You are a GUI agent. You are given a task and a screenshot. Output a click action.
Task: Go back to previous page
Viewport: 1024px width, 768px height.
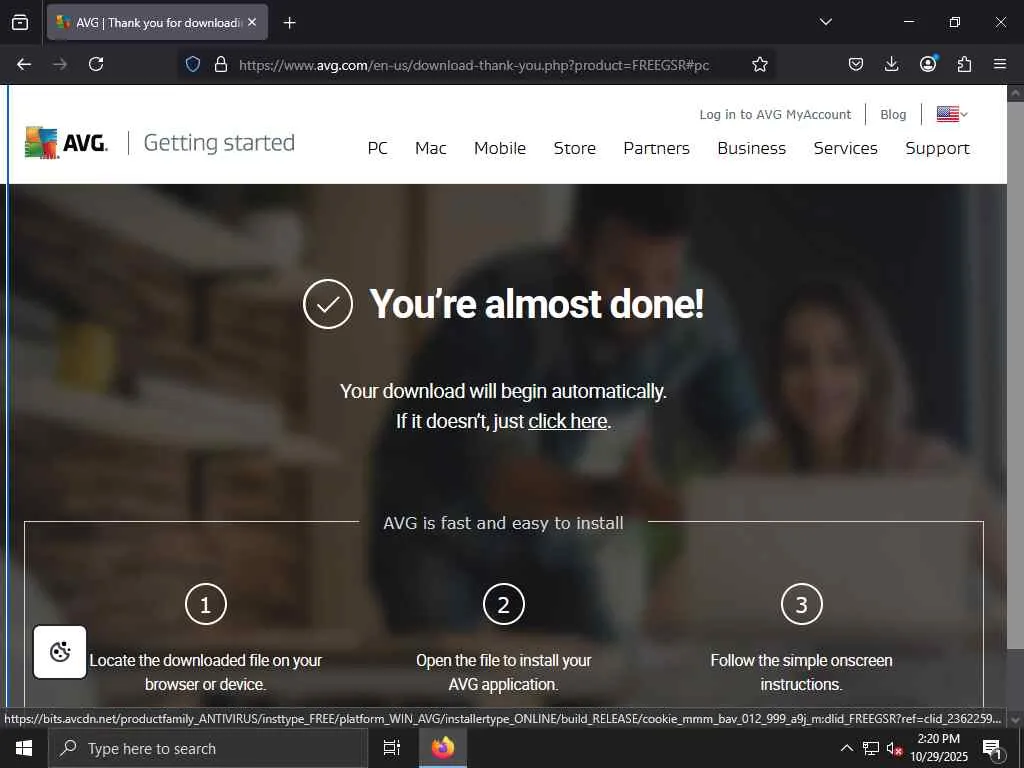[x=24, y=64]
